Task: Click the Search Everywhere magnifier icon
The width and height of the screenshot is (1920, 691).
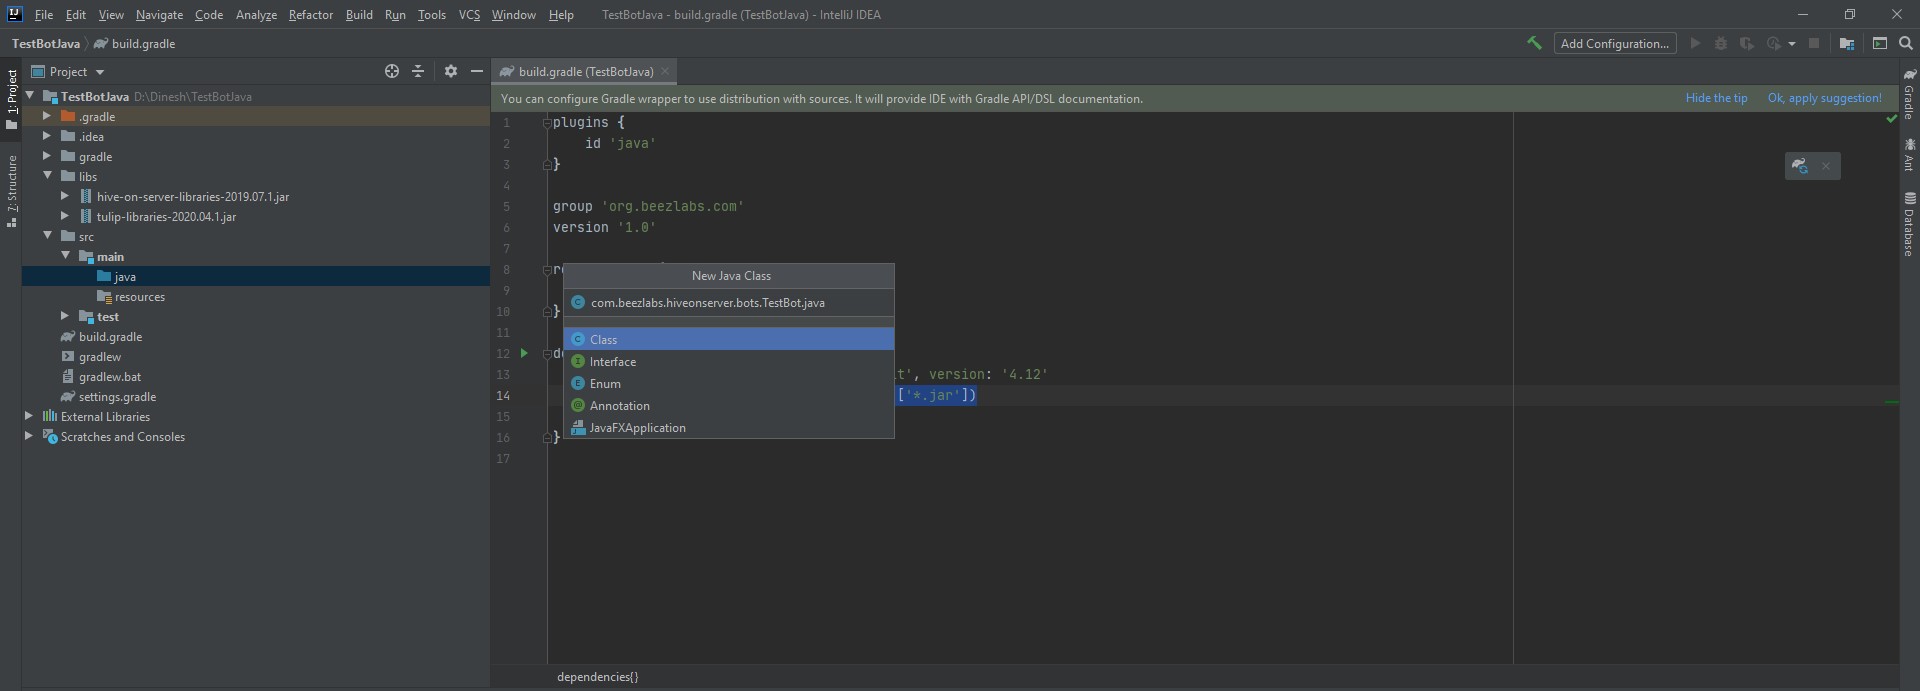Action: click(1906, 43)
